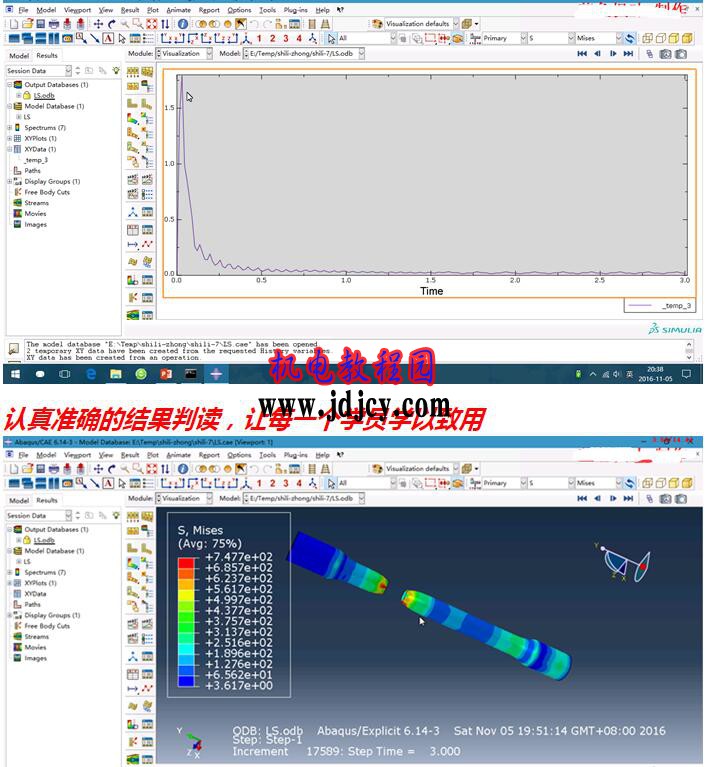Click the _temp_3 legend entry in XY plot
Screen dimensions: 706x767
coord(659,306)
